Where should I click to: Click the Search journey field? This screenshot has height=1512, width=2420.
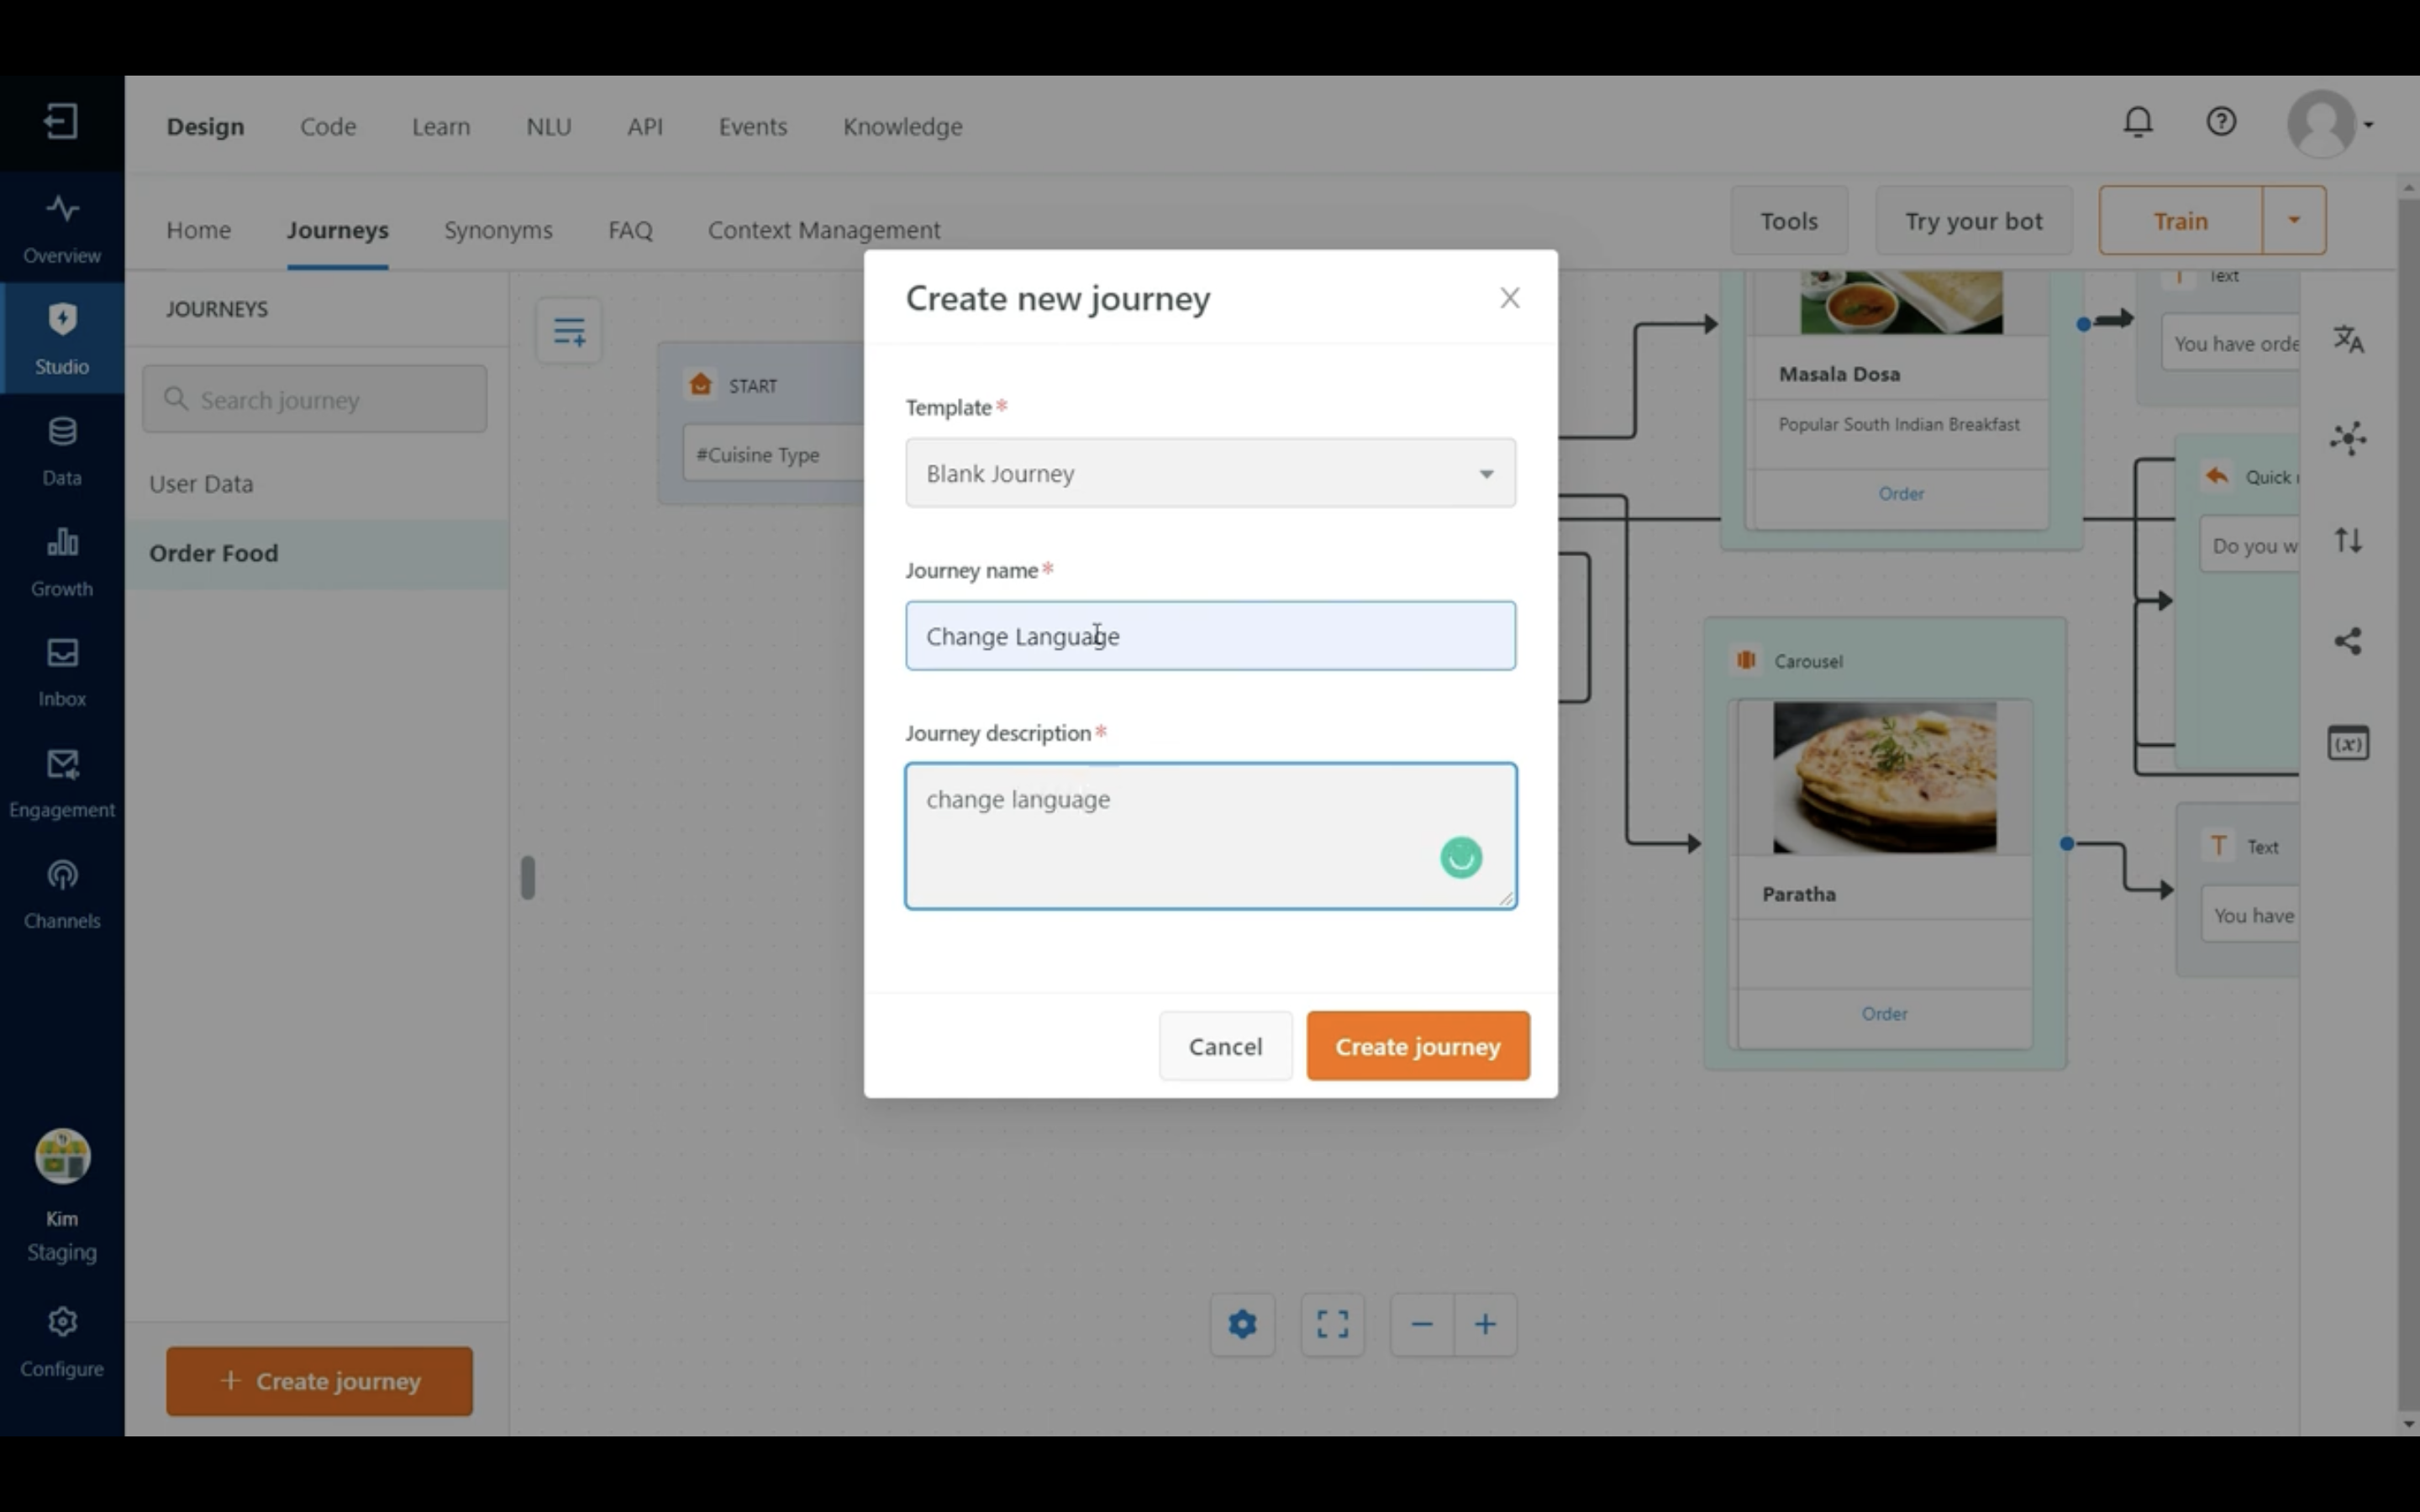coord(314,399)
